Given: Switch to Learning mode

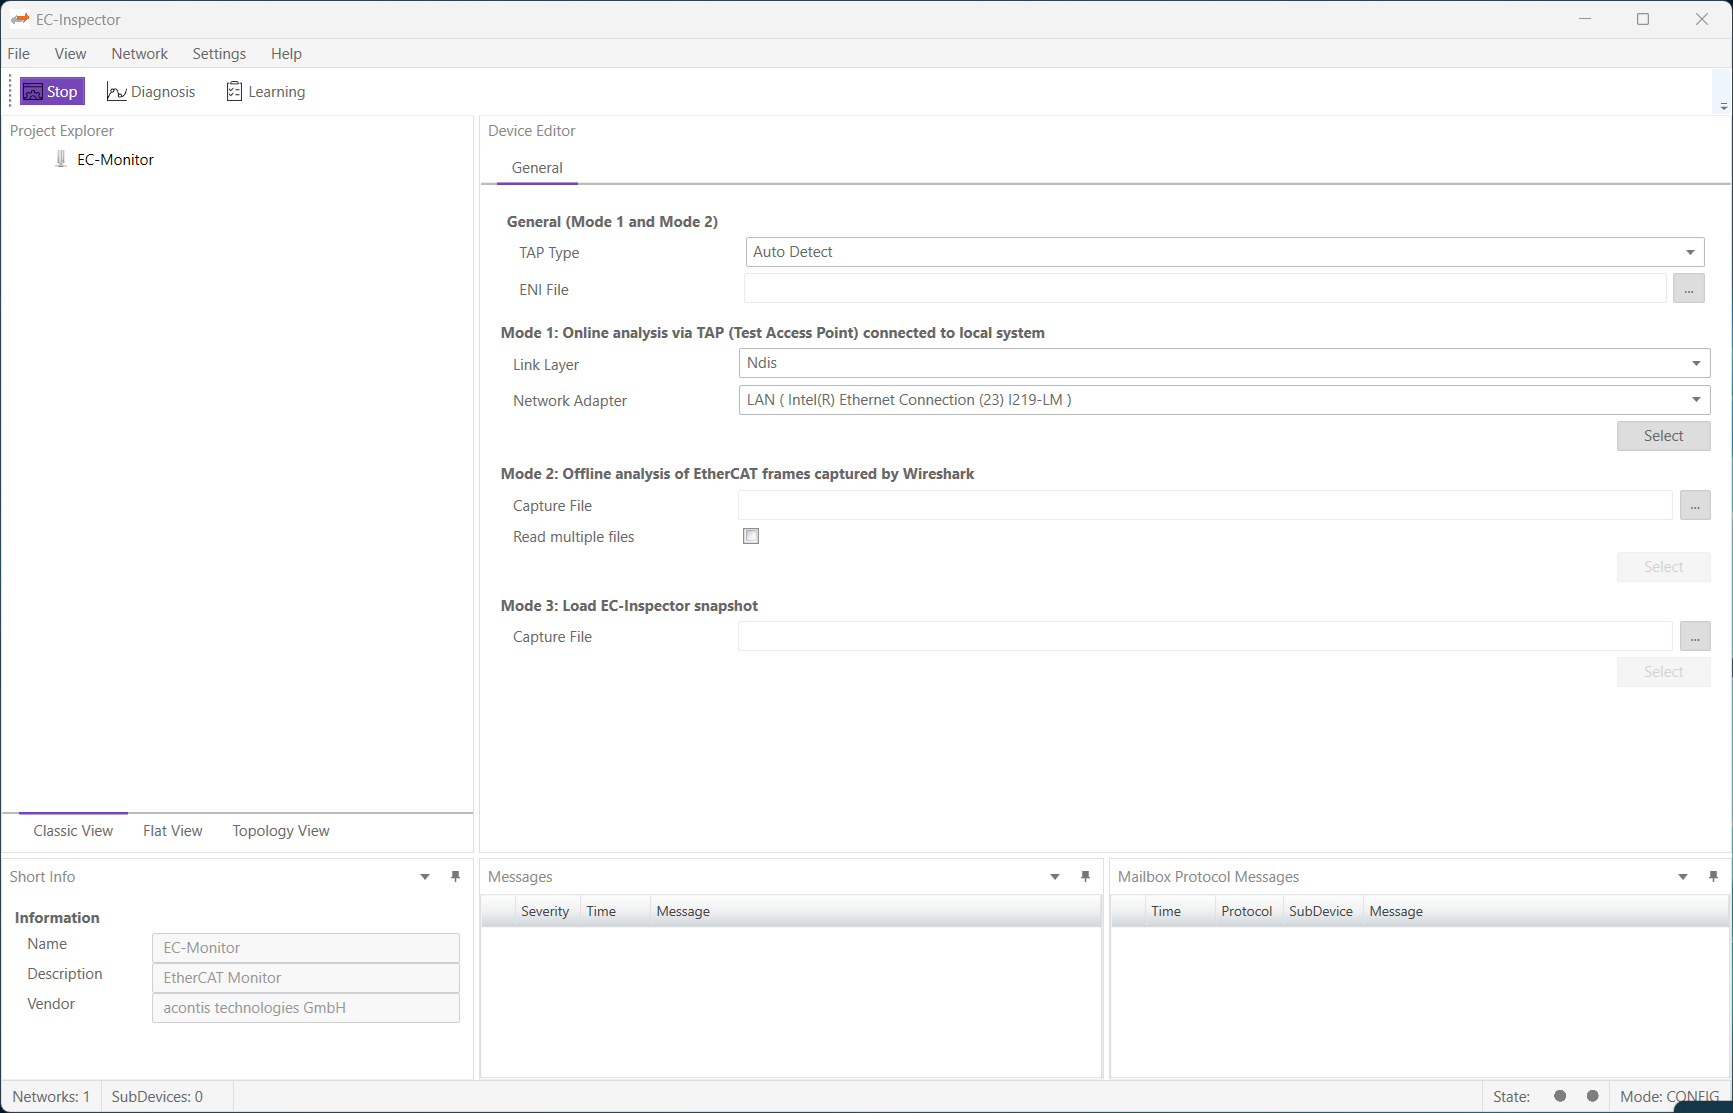Looking at the screenshot, I should click(266, 92).
